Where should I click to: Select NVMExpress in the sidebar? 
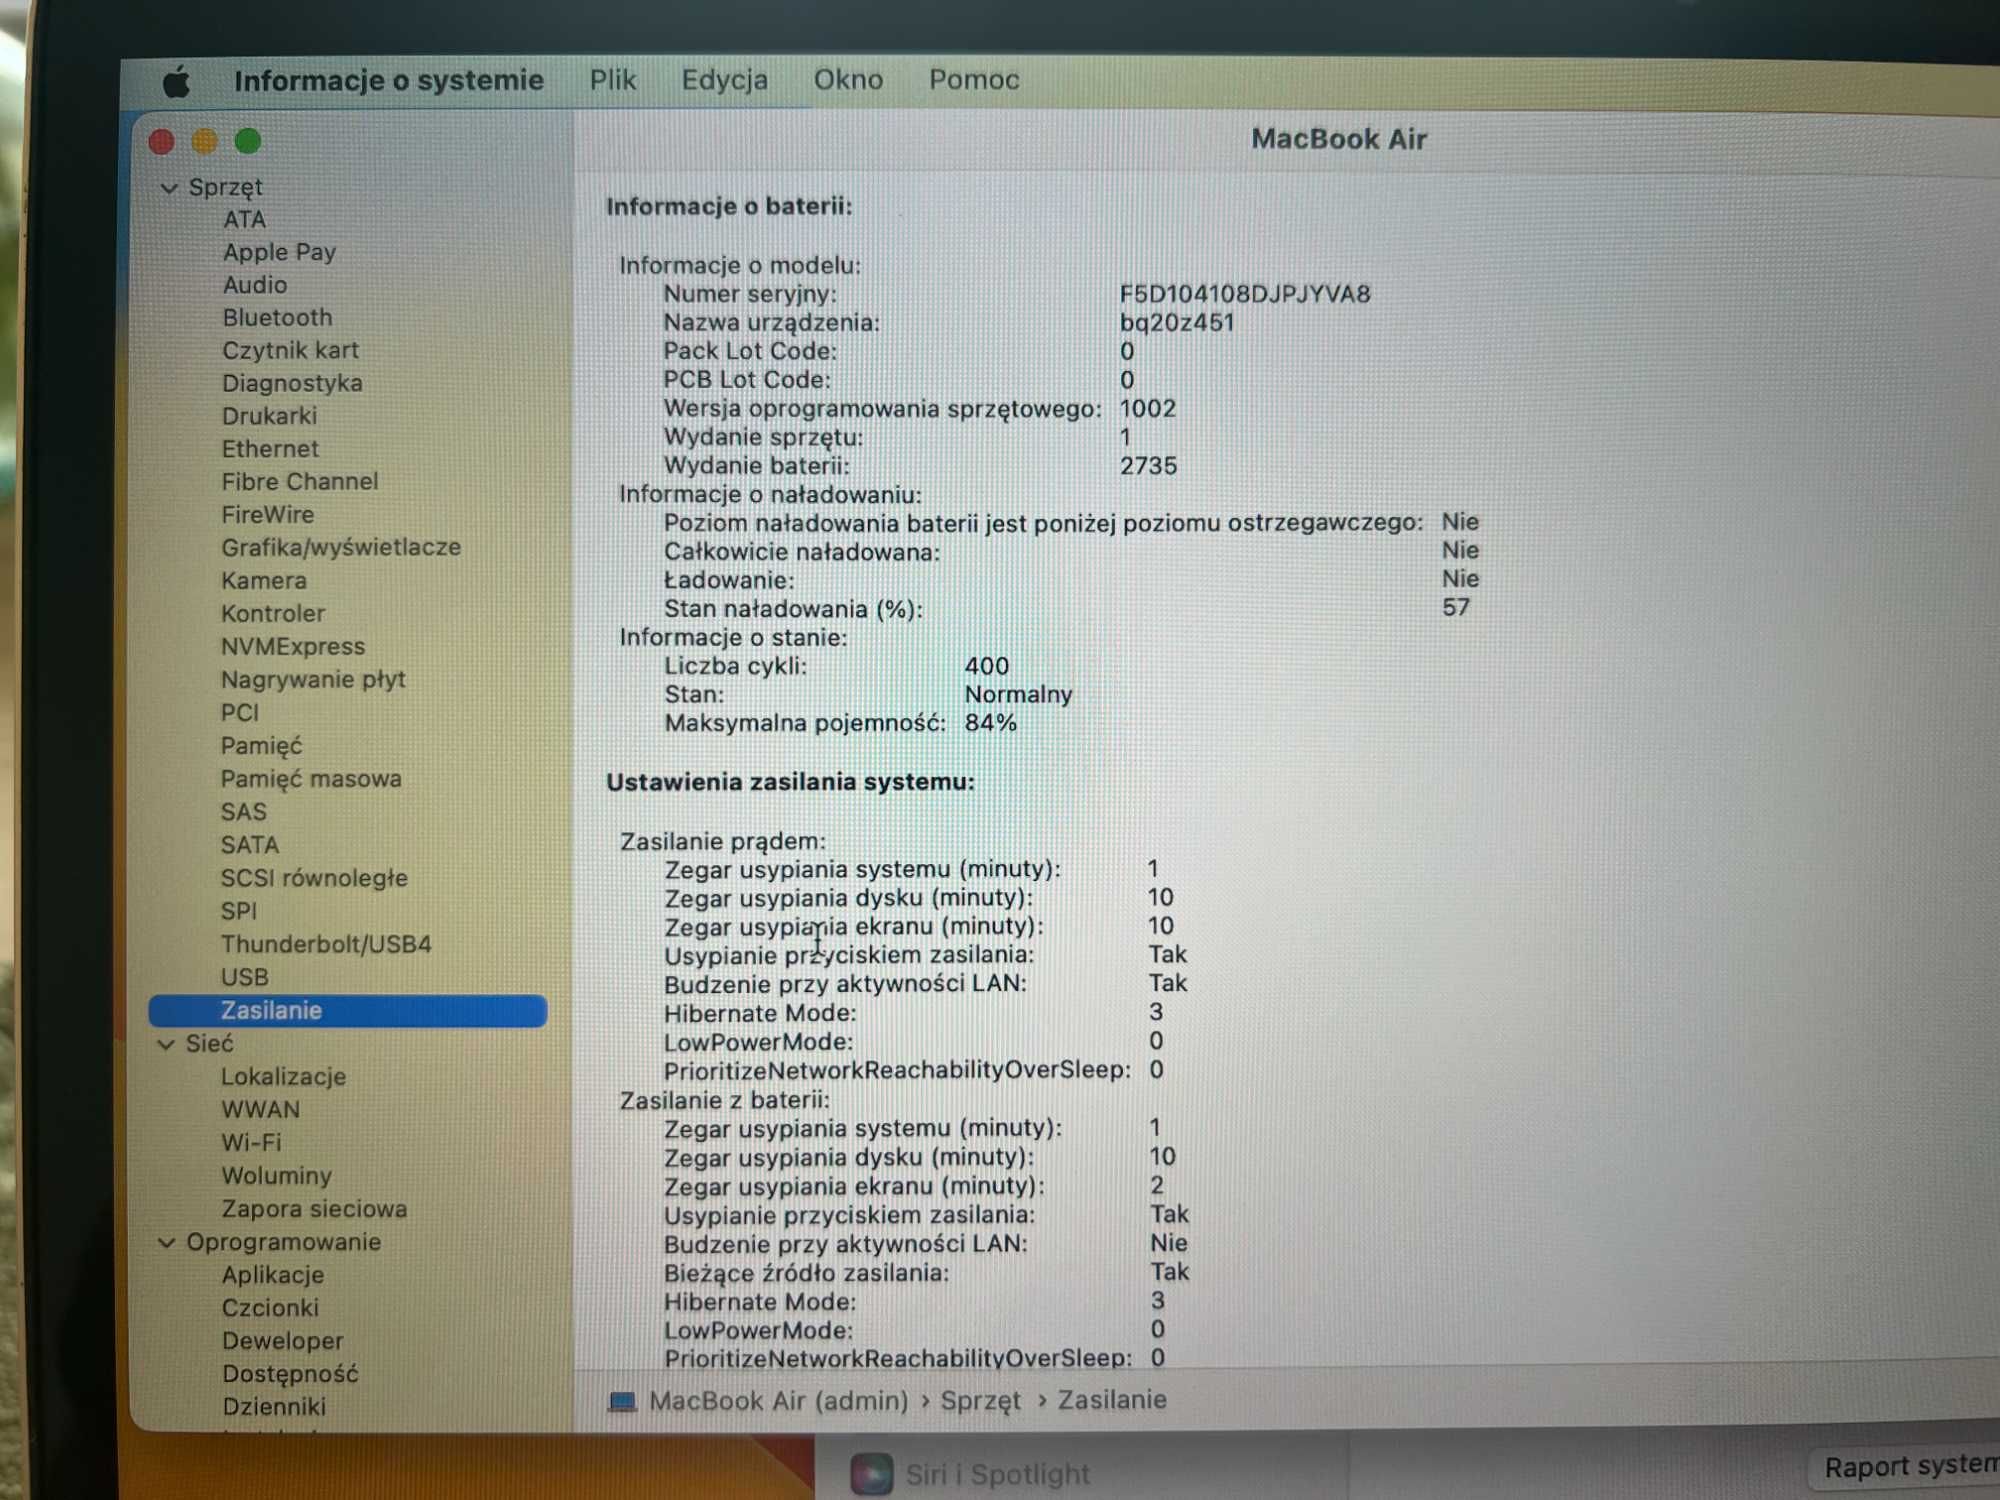point(293,647)
